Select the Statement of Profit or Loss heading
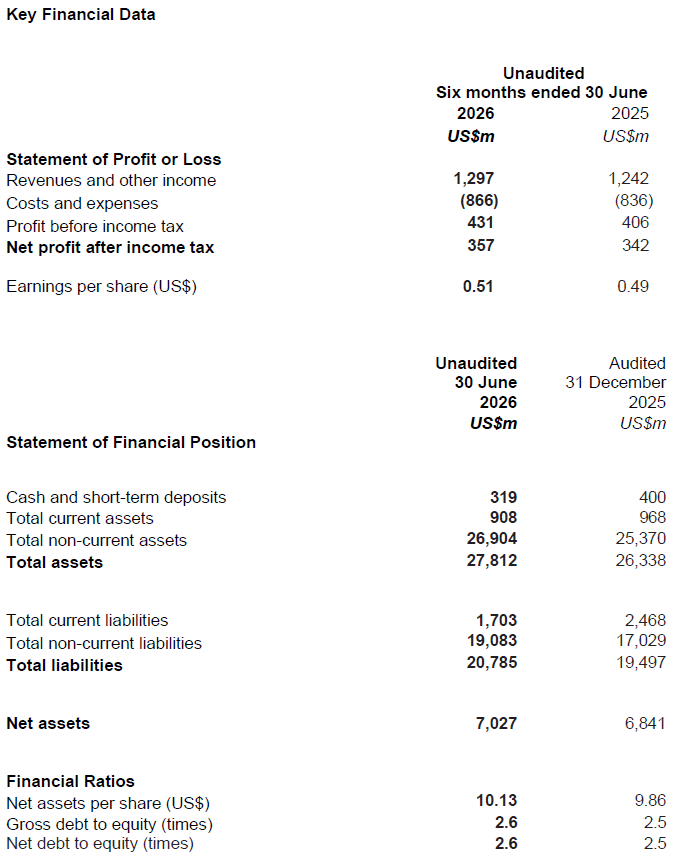The height and width of the screenshot is (868, 685). (x=114, y=159)
